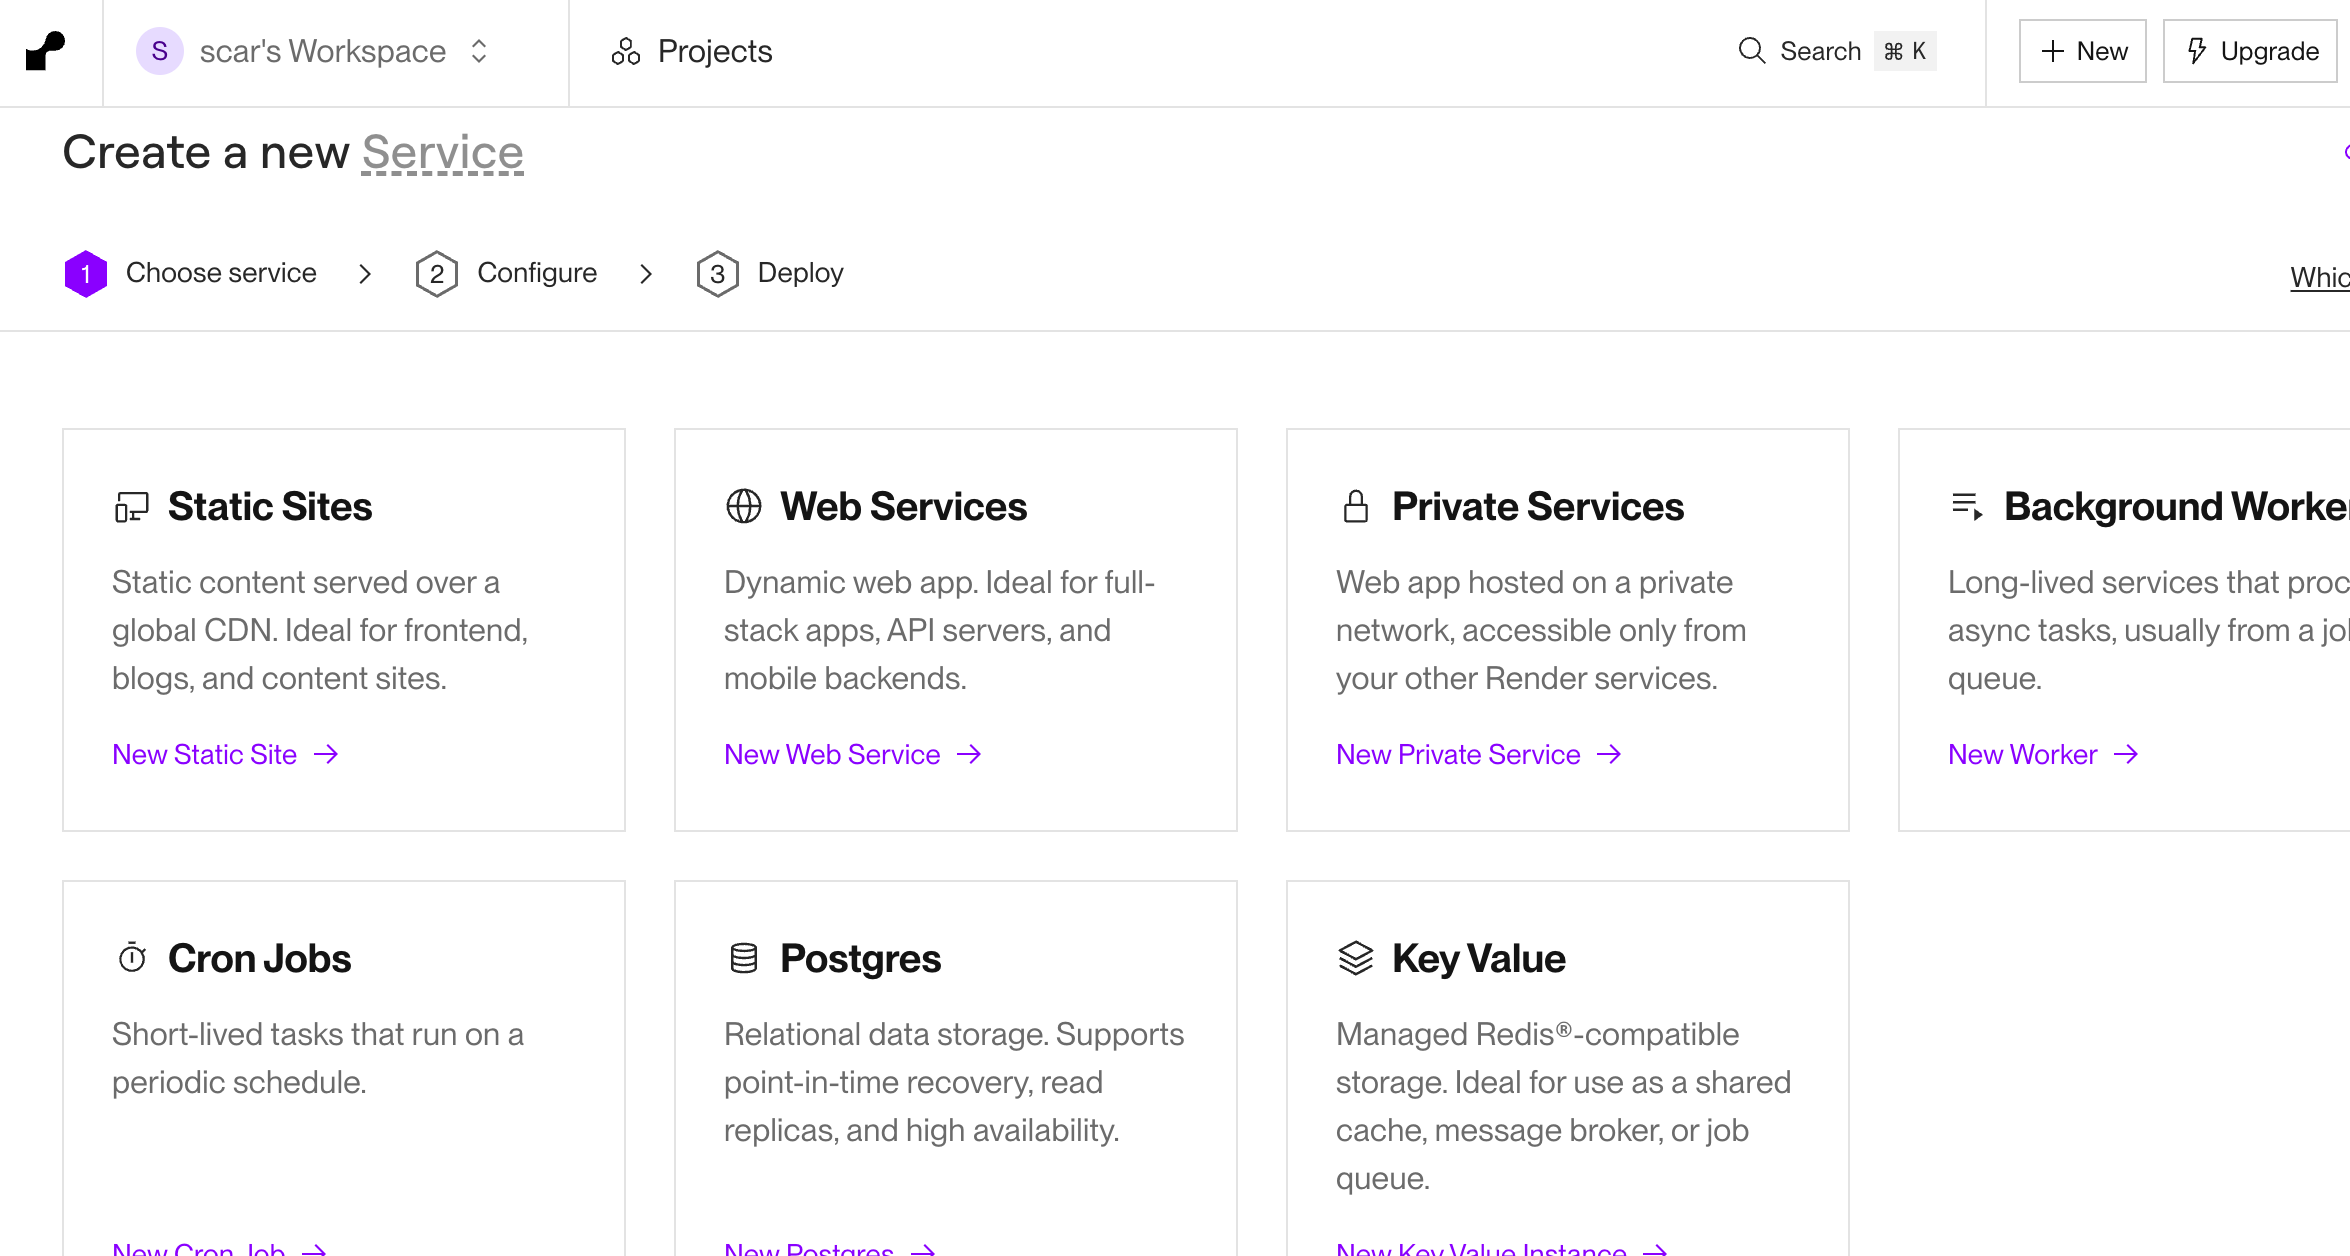Click the Private Services lock icon

point(1355,507)
